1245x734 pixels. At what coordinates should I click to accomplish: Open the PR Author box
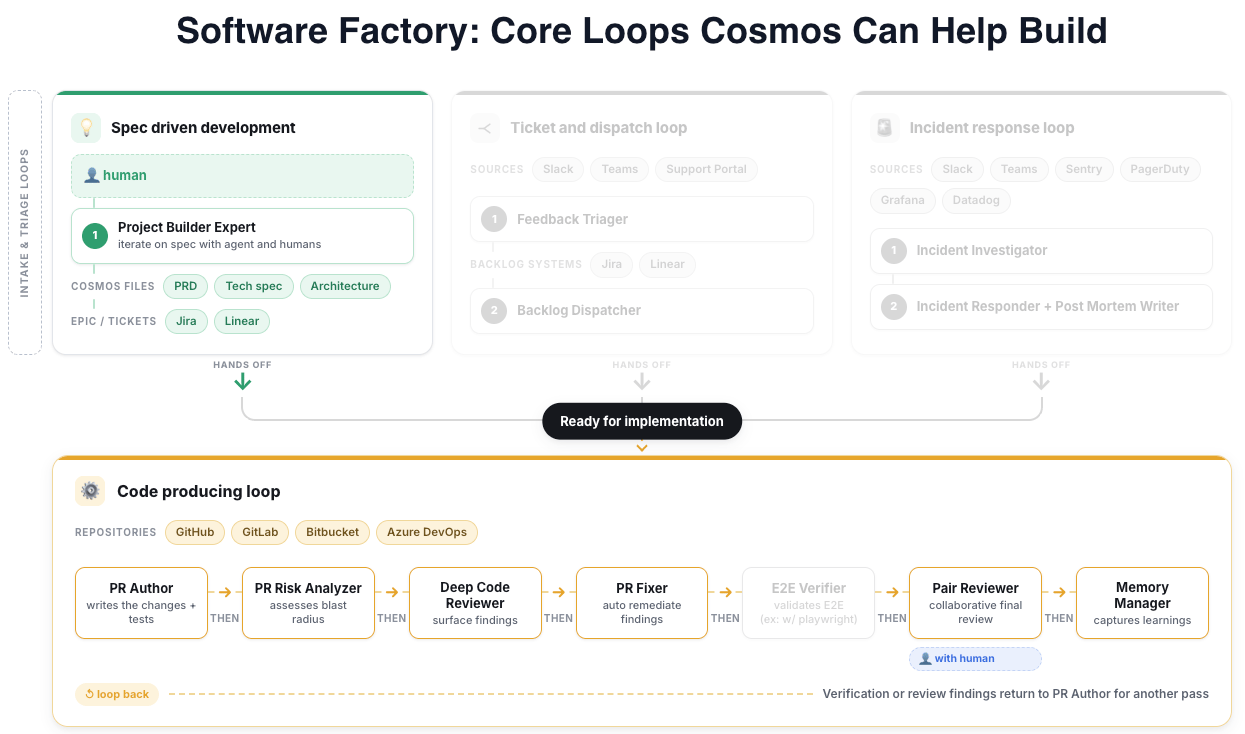pos(142,603)
